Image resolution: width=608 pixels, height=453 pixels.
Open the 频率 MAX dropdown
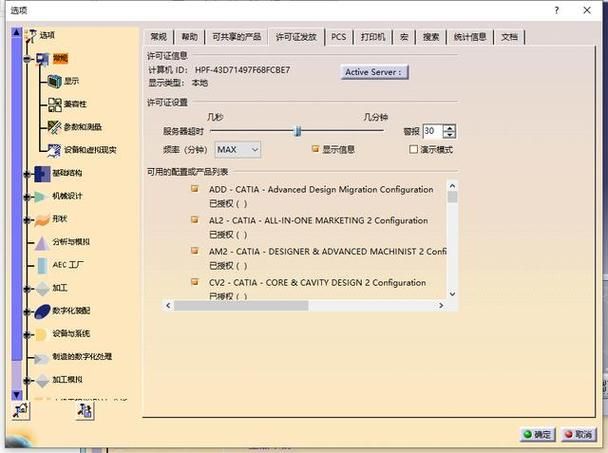pos(238,149)
